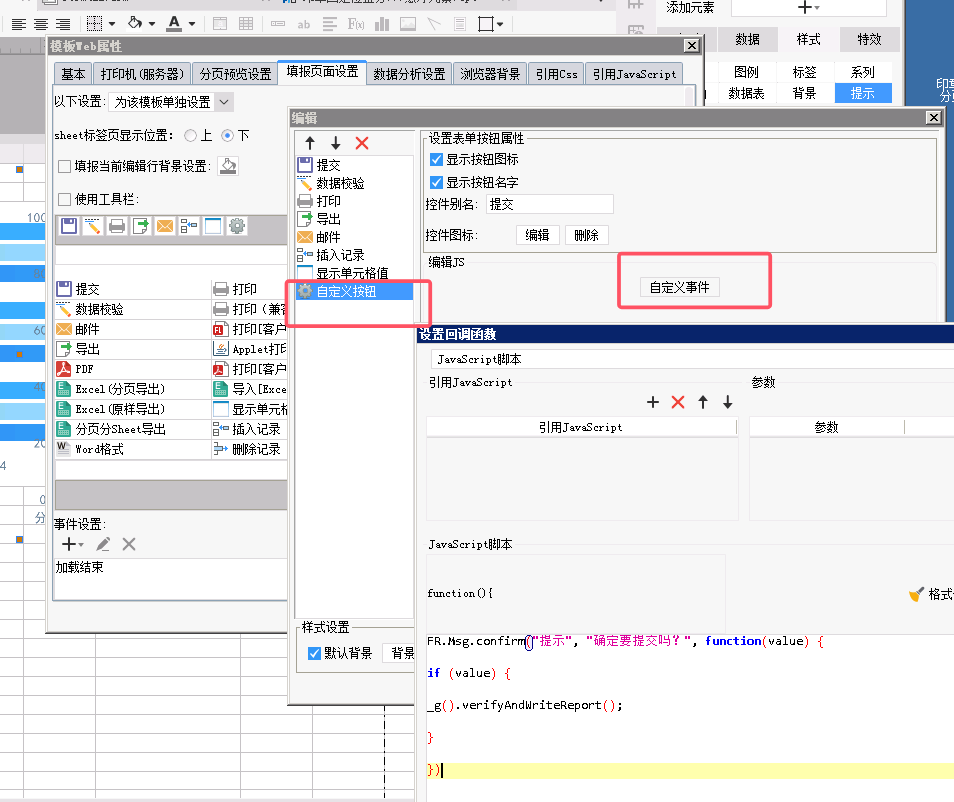Enable the 使用工具栏 checkbox

click(x=65, y=199)
